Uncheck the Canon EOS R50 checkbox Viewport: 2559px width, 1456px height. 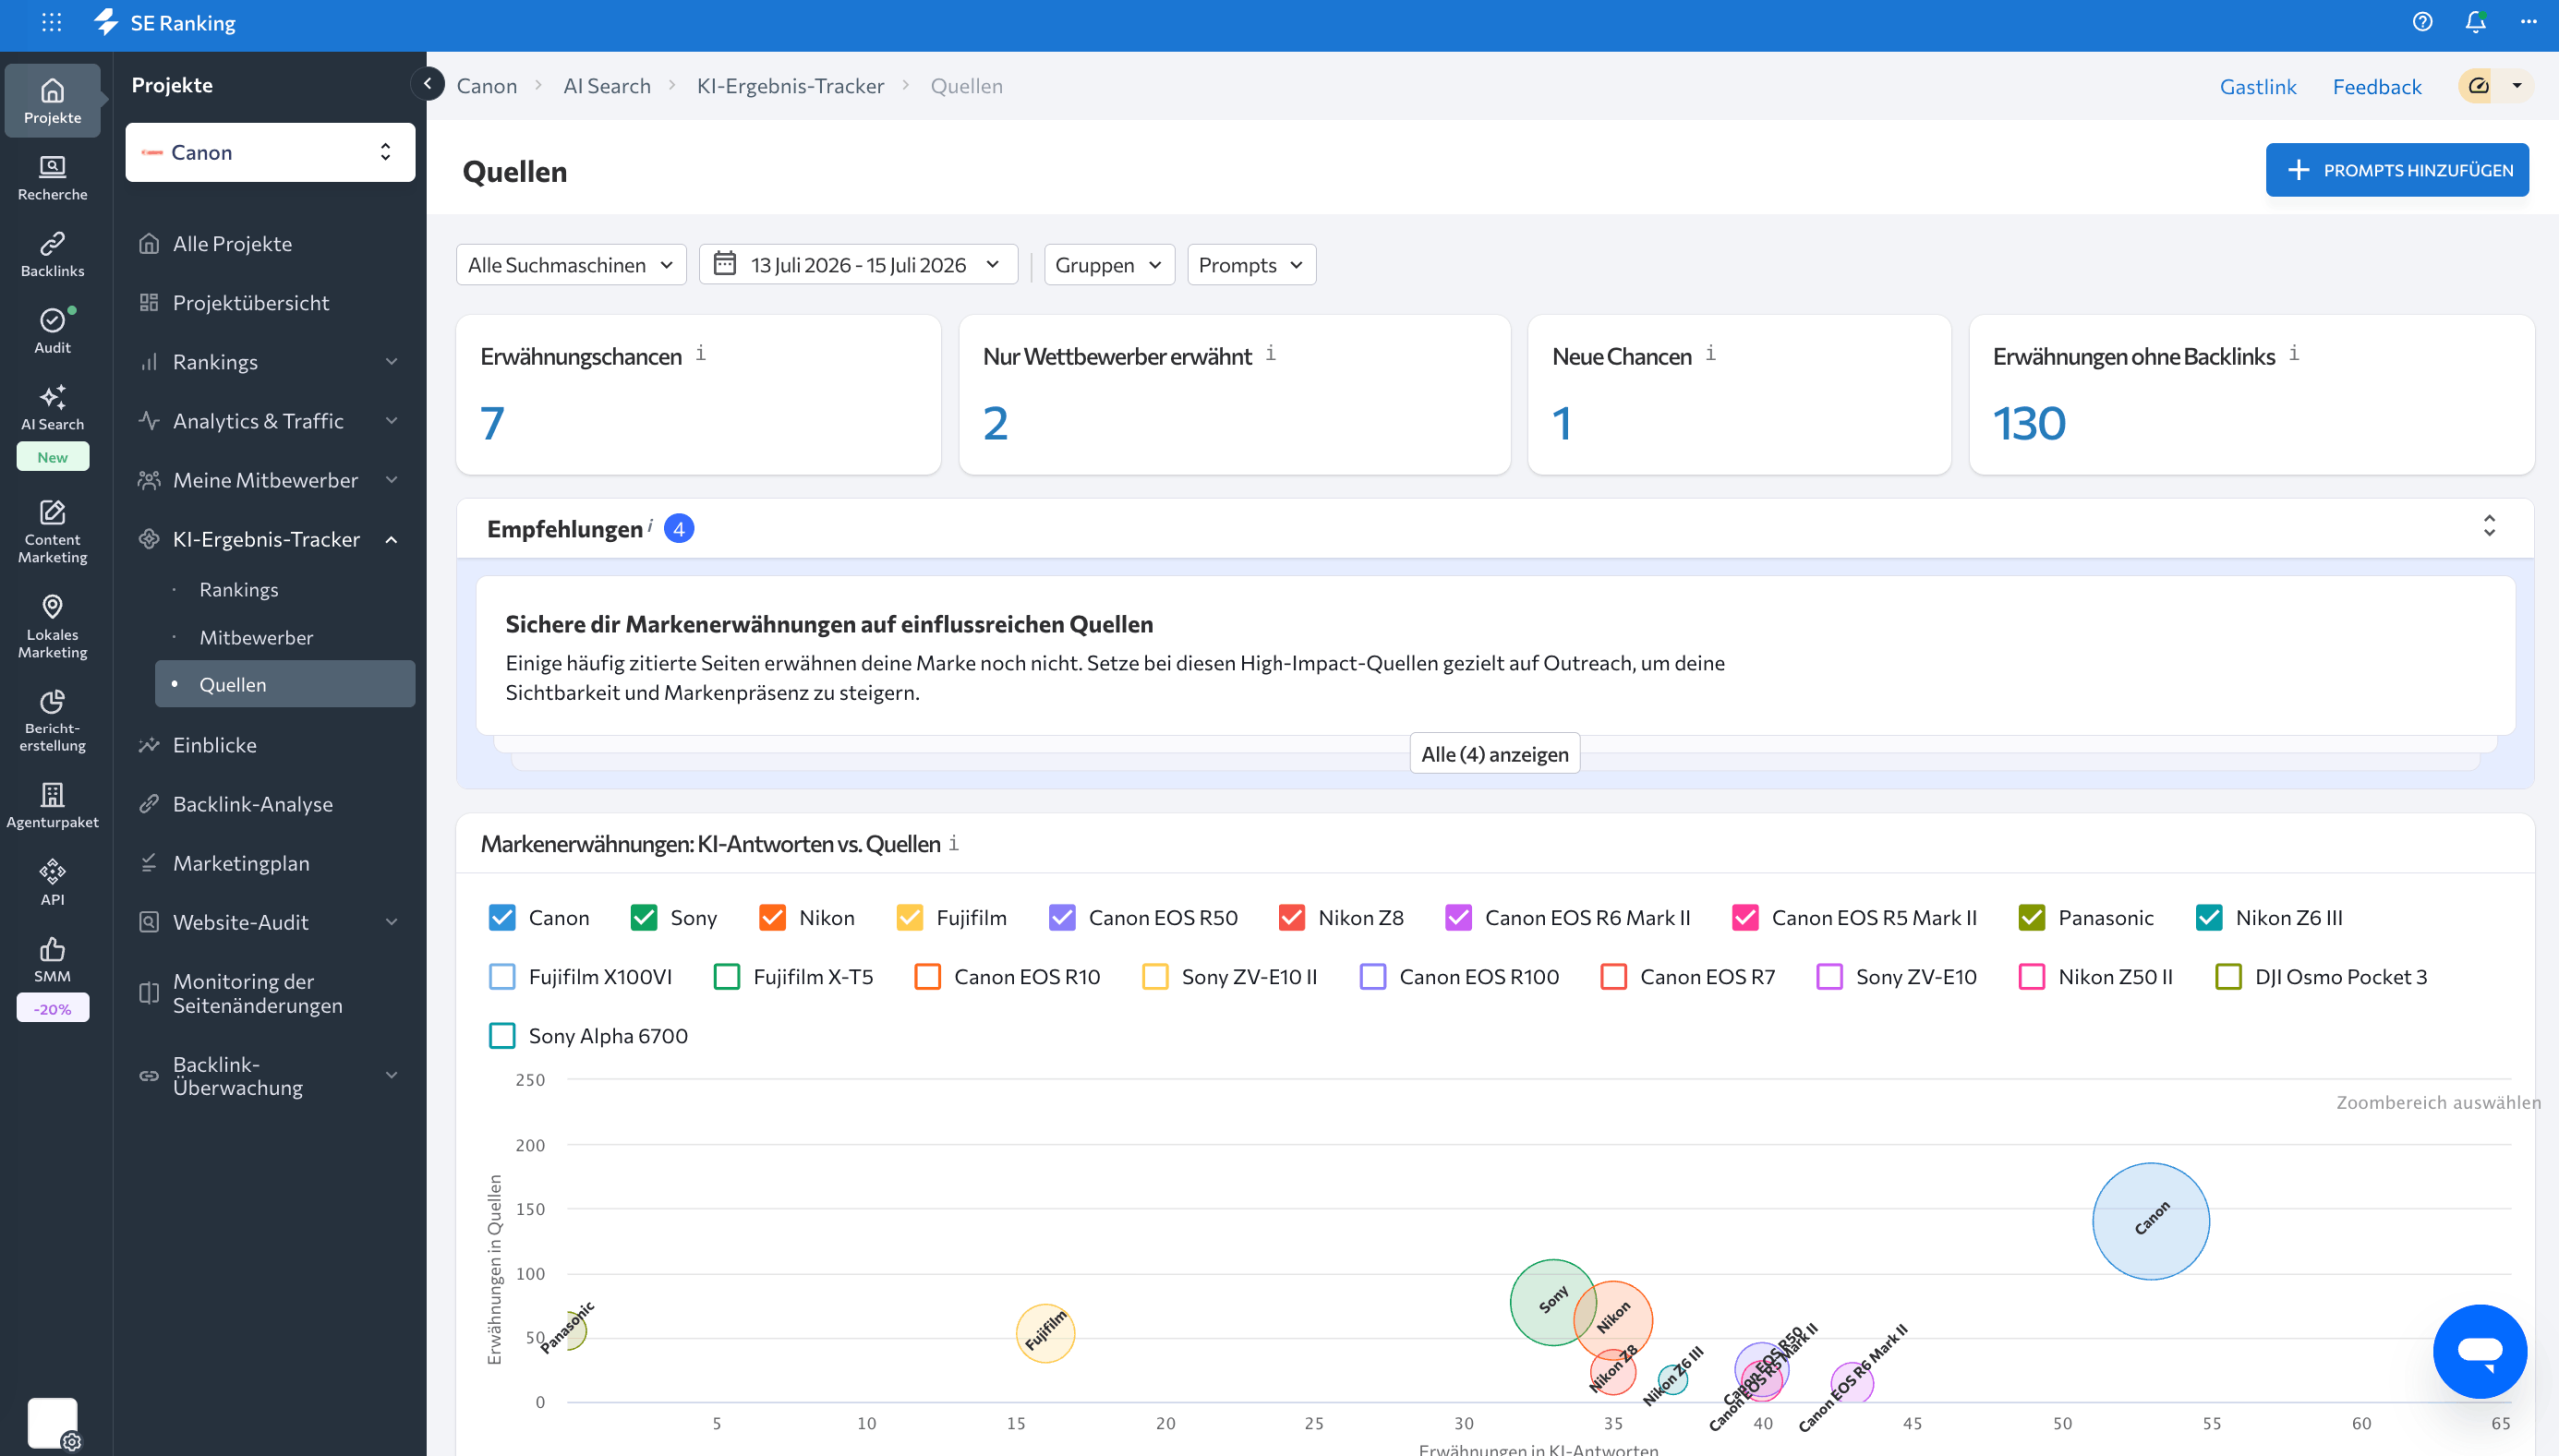pos(1062,918)
